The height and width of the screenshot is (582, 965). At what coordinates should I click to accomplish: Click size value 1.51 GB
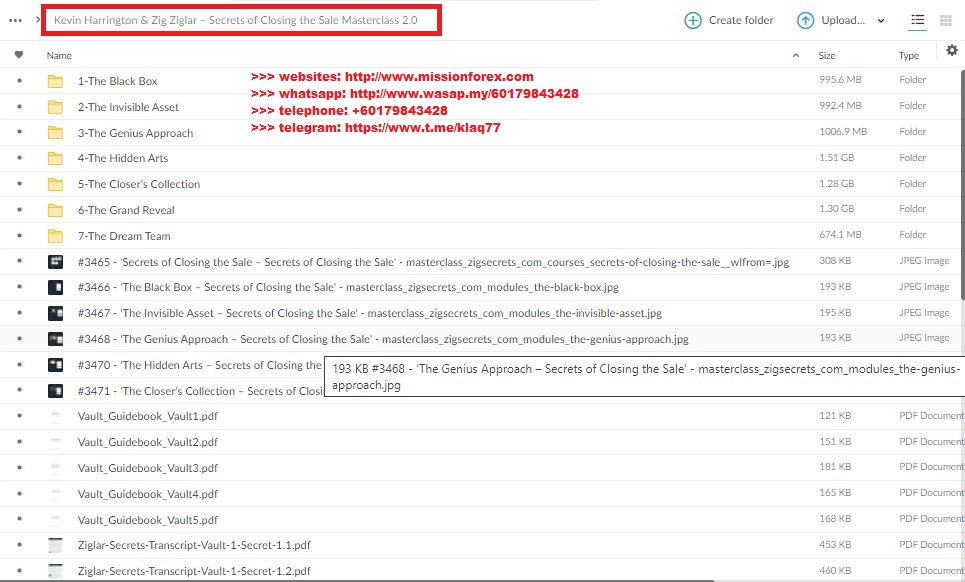pyautogui.click(x=836, y=157)
